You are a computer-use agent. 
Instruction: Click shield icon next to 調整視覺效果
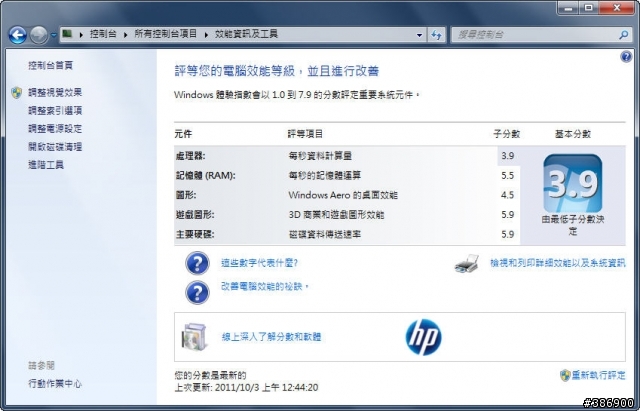point(17,93)
